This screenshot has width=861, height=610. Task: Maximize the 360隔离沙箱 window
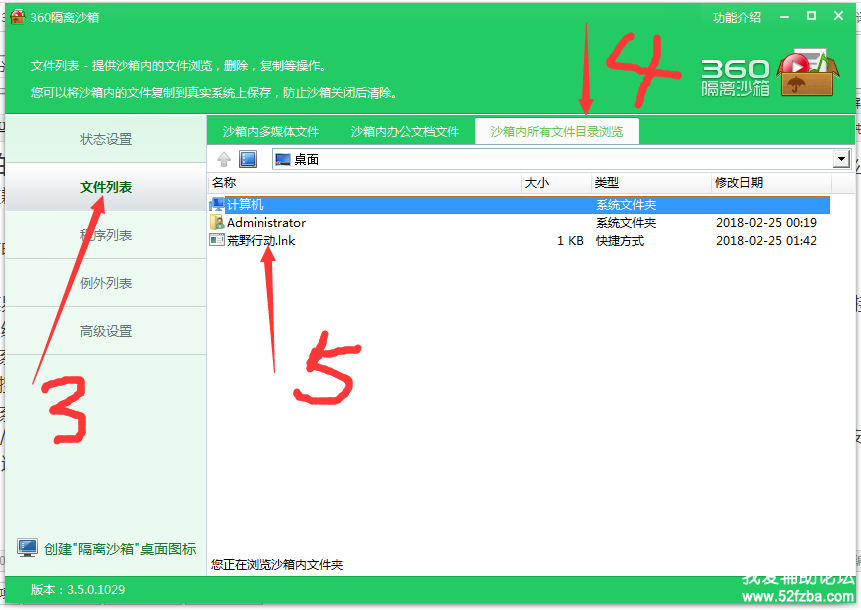coord(811,16)
